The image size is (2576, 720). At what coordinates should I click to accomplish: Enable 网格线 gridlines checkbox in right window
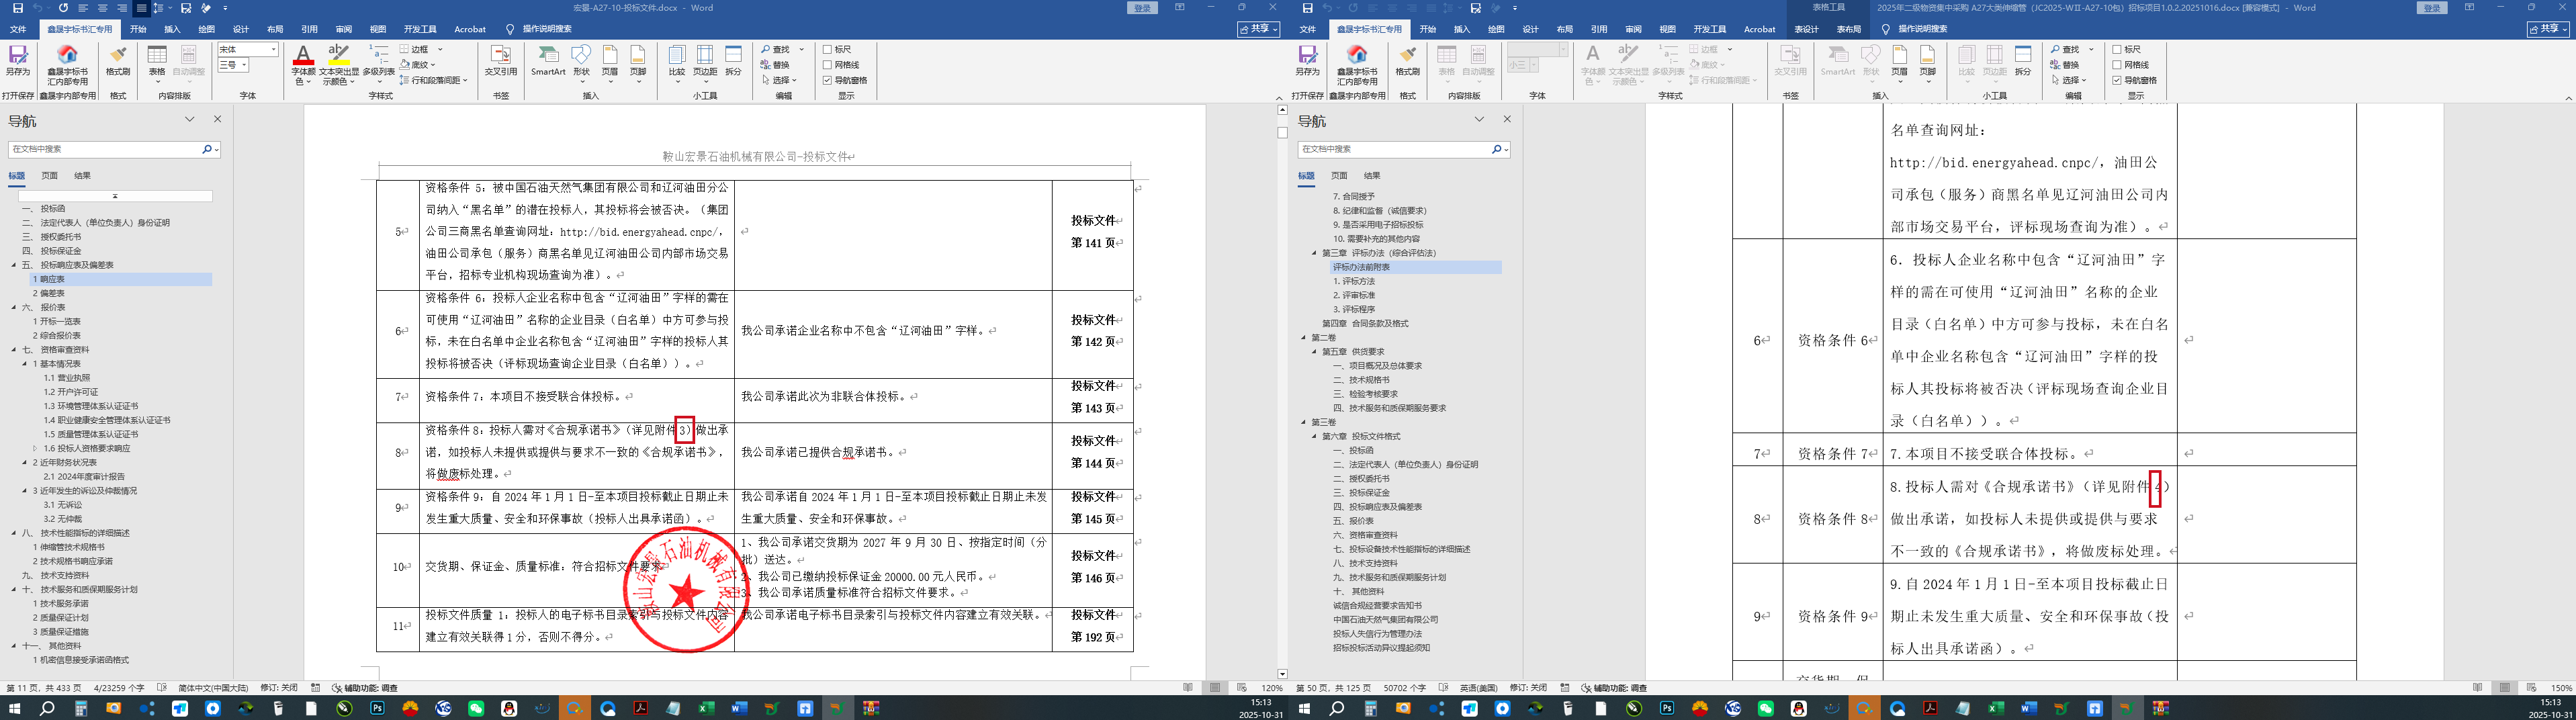[x=2118, y=65]
